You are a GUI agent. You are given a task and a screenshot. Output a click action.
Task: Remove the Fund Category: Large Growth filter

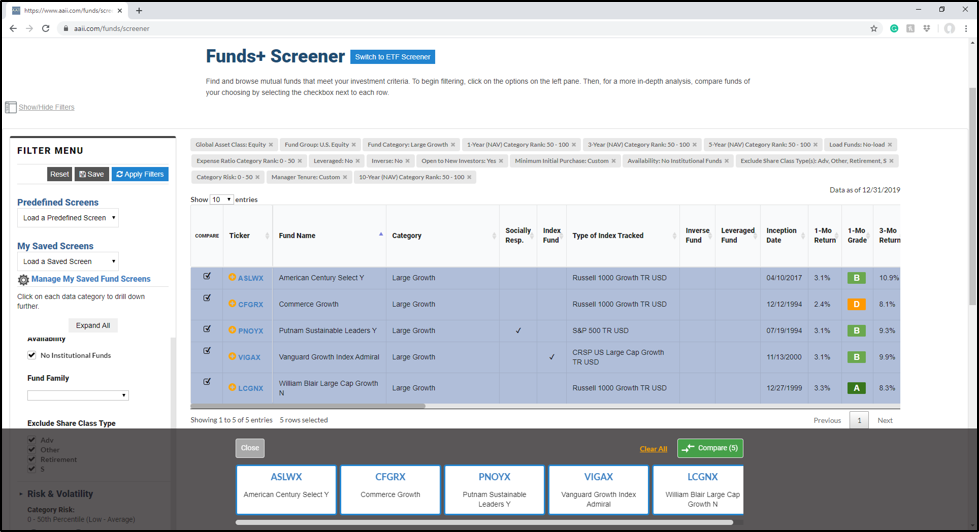(x=453, y=145)
